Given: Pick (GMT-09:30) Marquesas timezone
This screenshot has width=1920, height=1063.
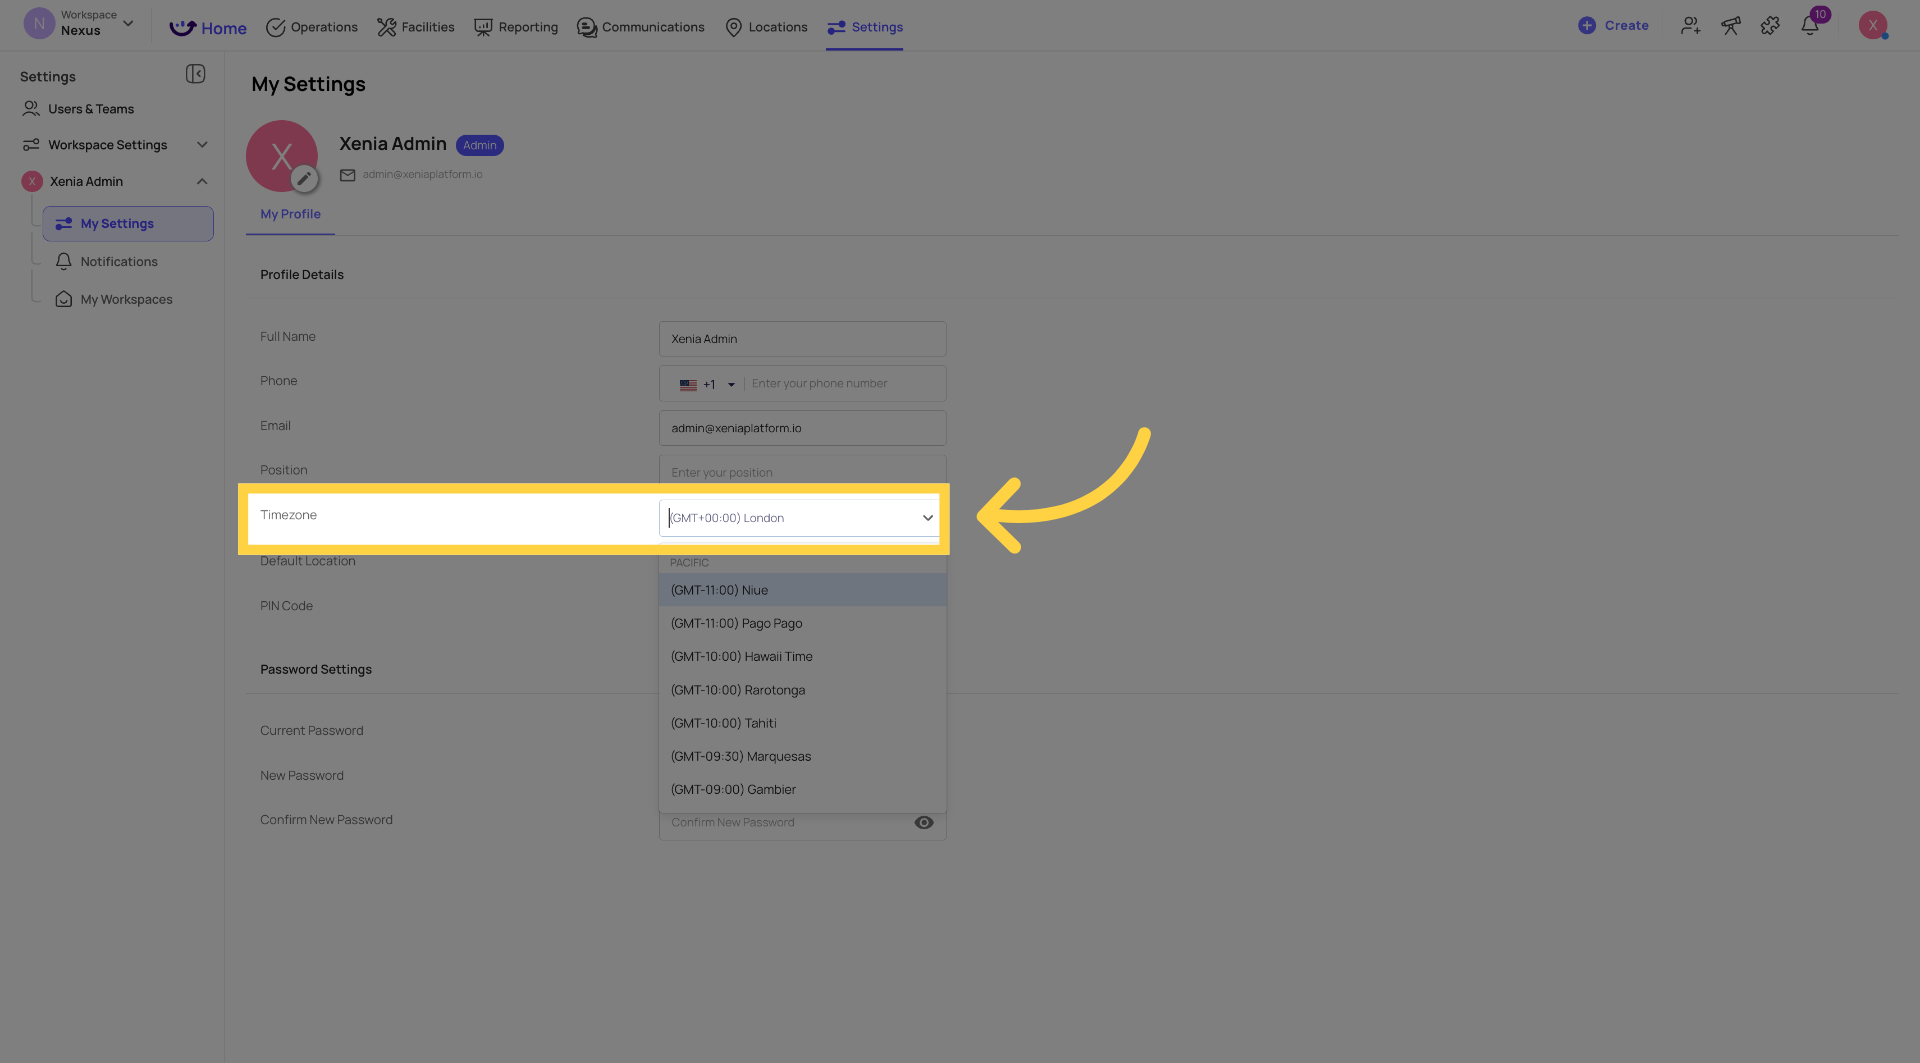Looking at the screenshot, I should coord(802,757).
